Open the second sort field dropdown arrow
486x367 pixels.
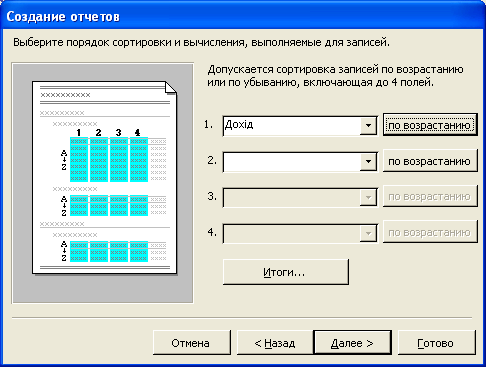pyautogui.click(x=368, y=162)
